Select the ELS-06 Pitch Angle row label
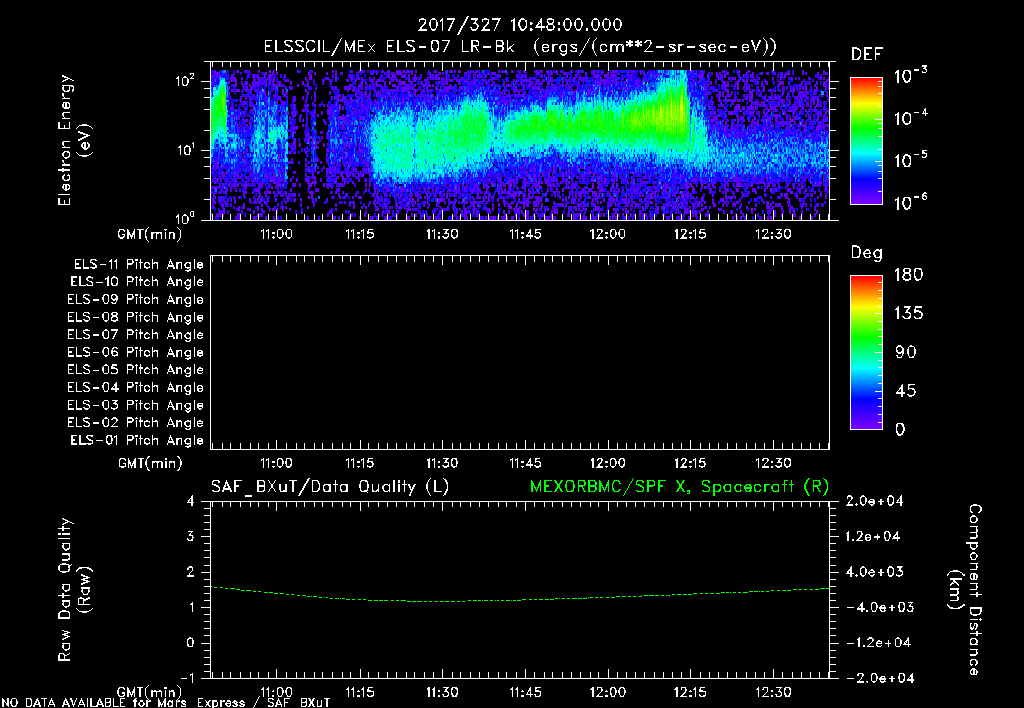This screenshot has height=708, width=1024. (x=135, y=353)
